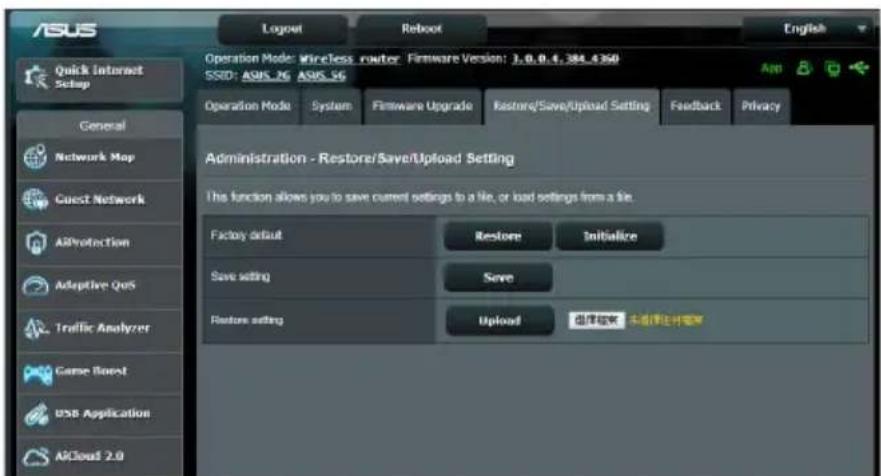Screen dimensions: 881x476
Task: Click the AiProtection shield icon
Action: 36,243
